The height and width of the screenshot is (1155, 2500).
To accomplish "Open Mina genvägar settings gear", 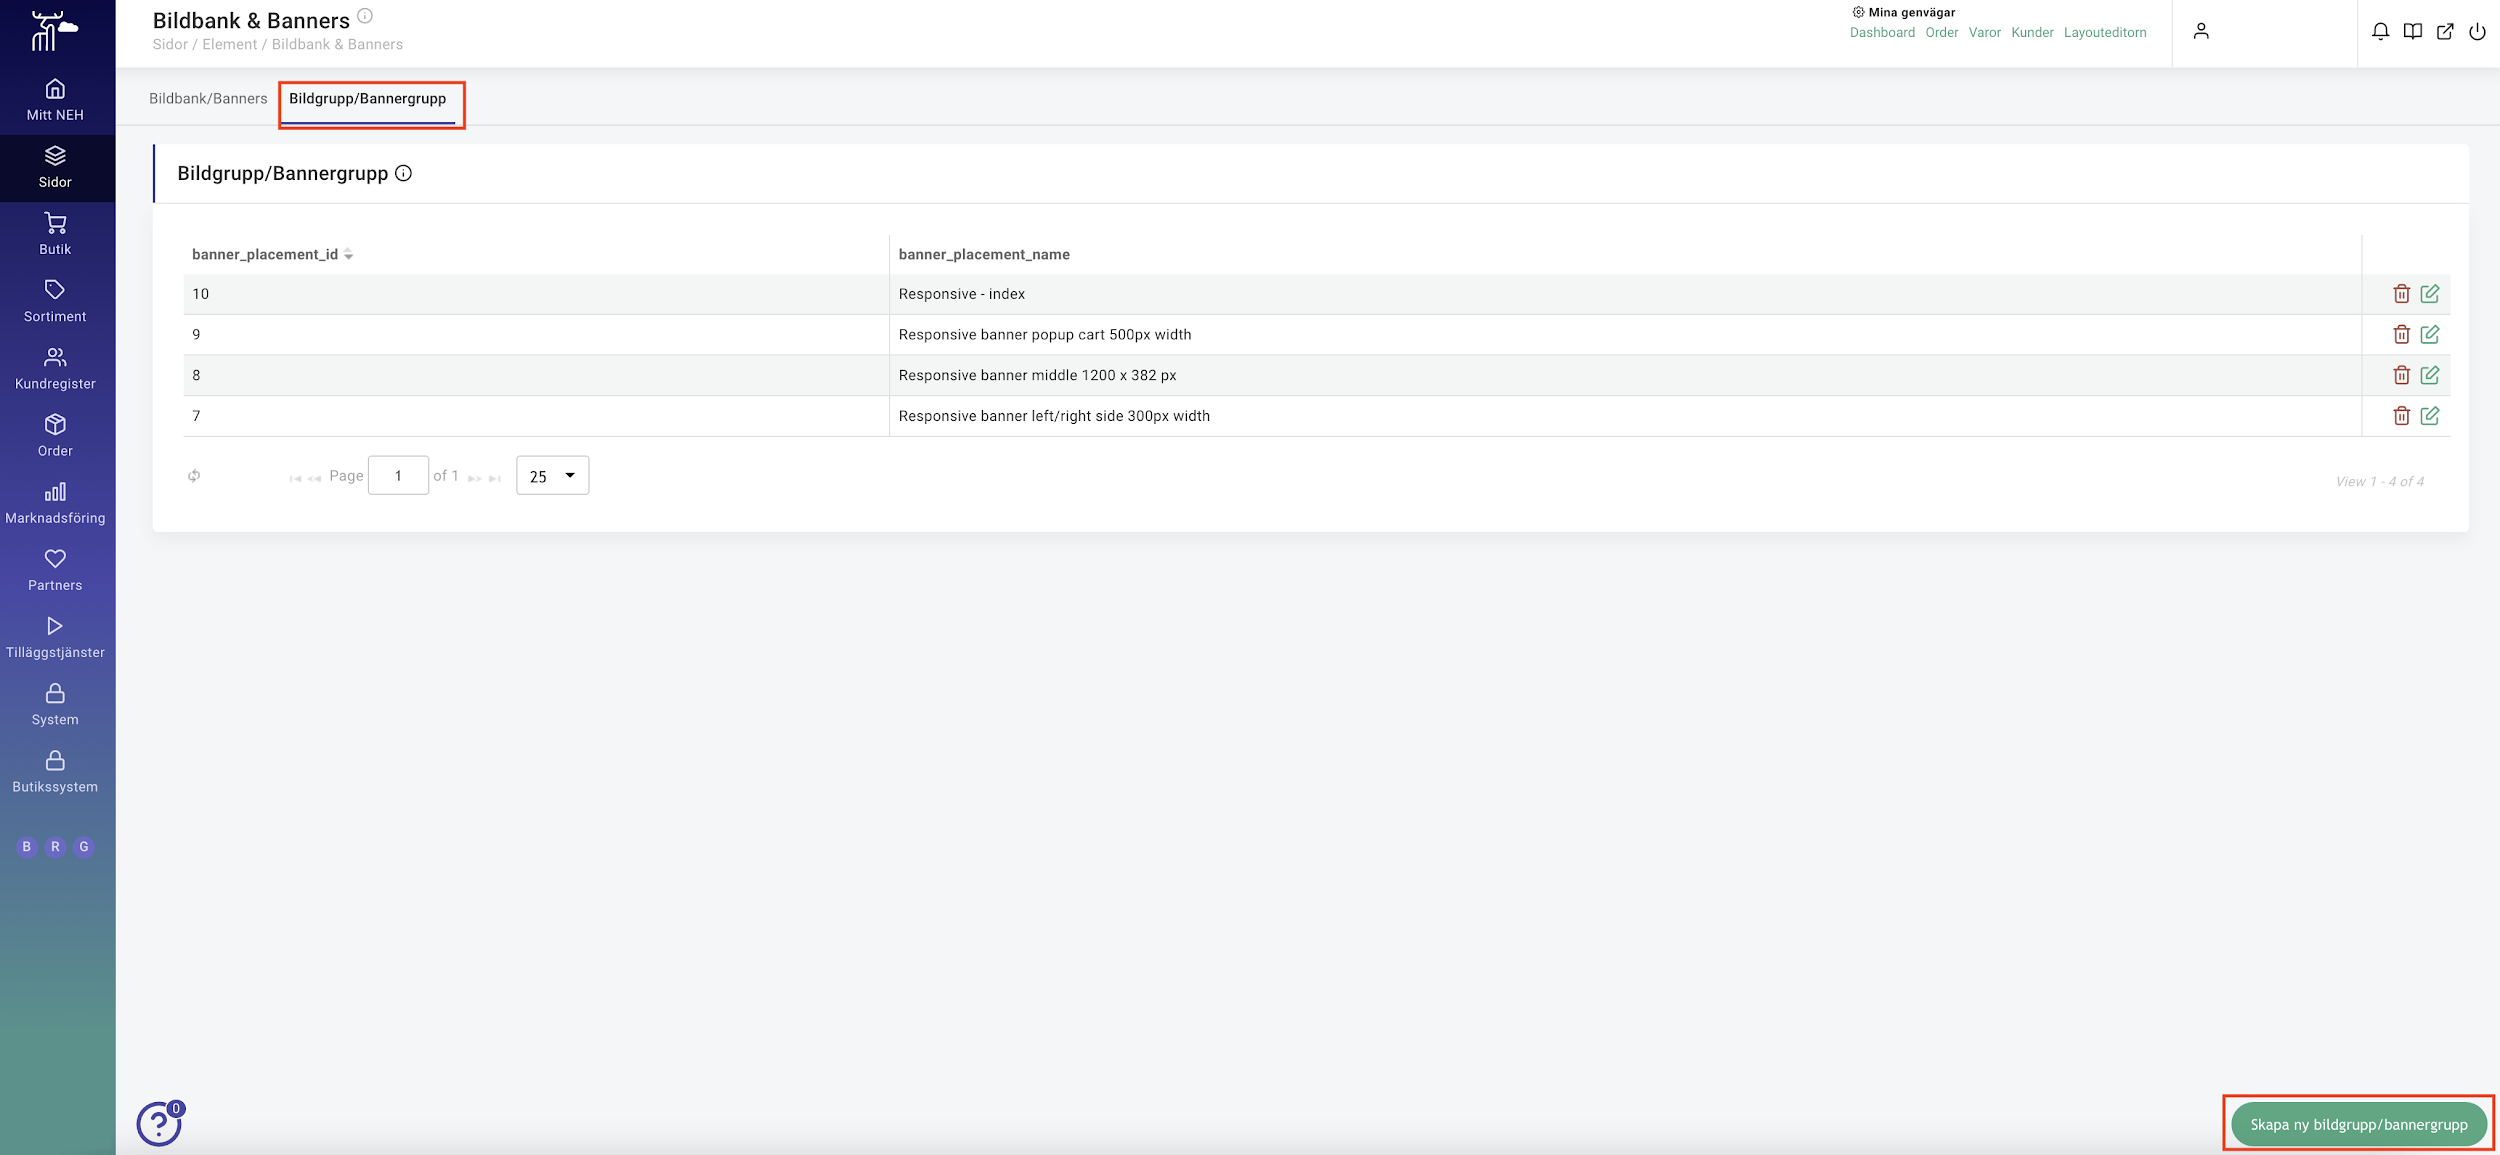I will point(1858,12).
